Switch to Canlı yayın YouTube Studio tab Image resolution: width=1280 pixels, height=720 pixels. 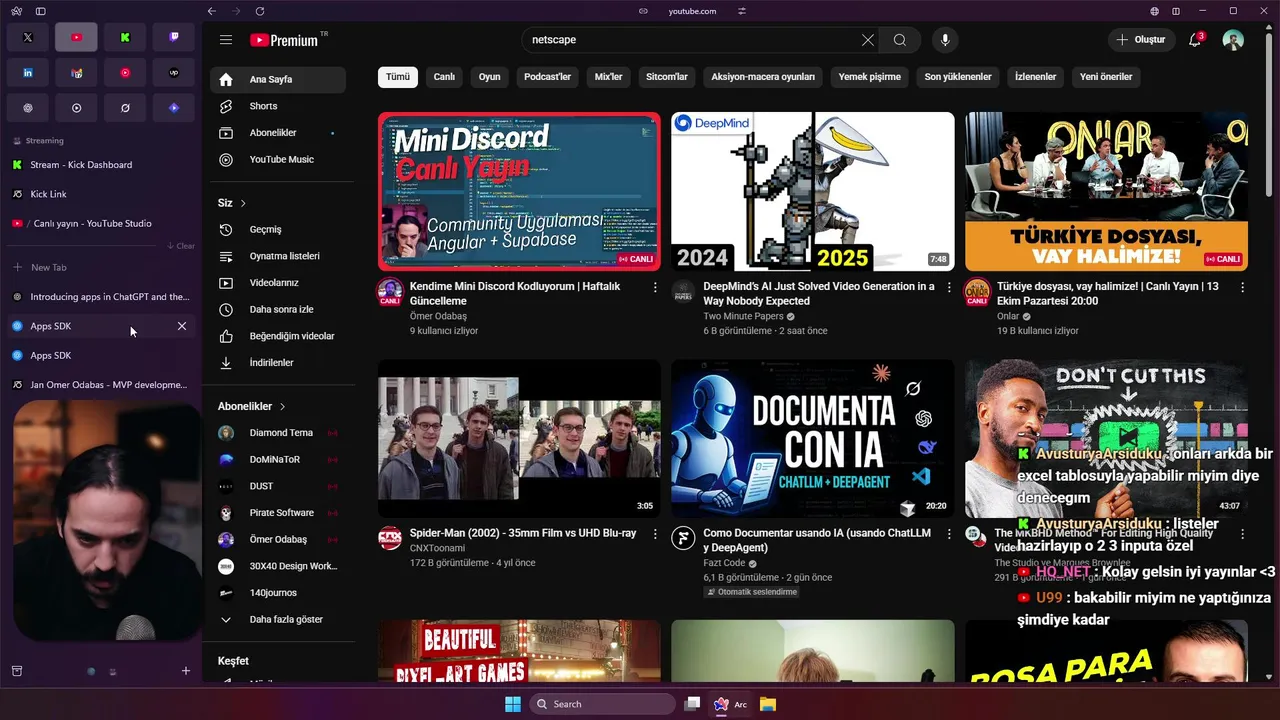(100, 223)
